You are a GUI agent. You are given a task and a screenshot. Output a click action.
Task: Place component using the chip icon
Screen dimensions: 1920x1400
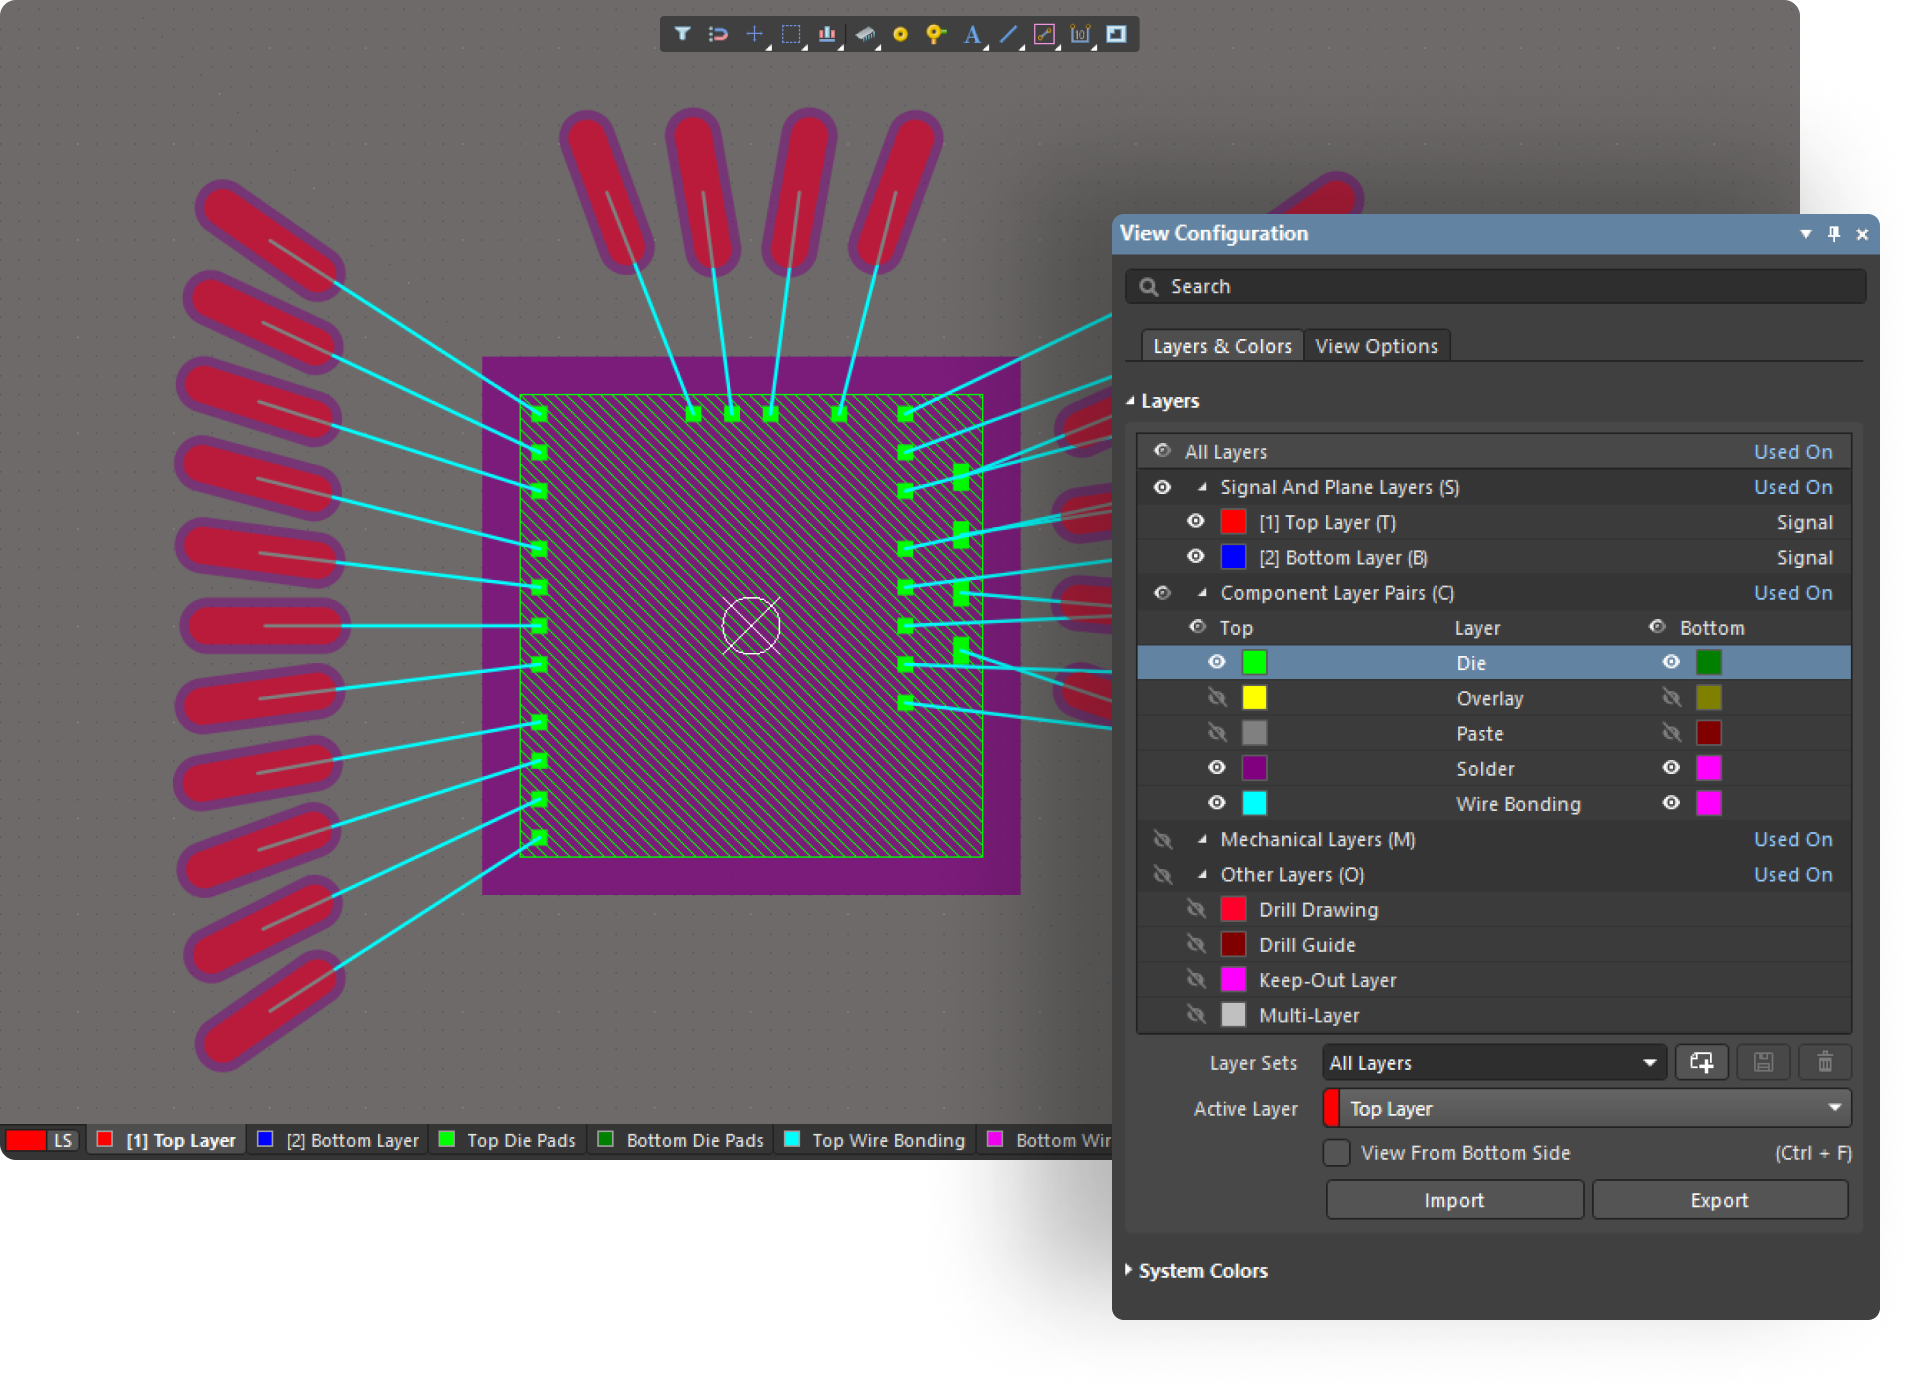(x=864, y=34)
